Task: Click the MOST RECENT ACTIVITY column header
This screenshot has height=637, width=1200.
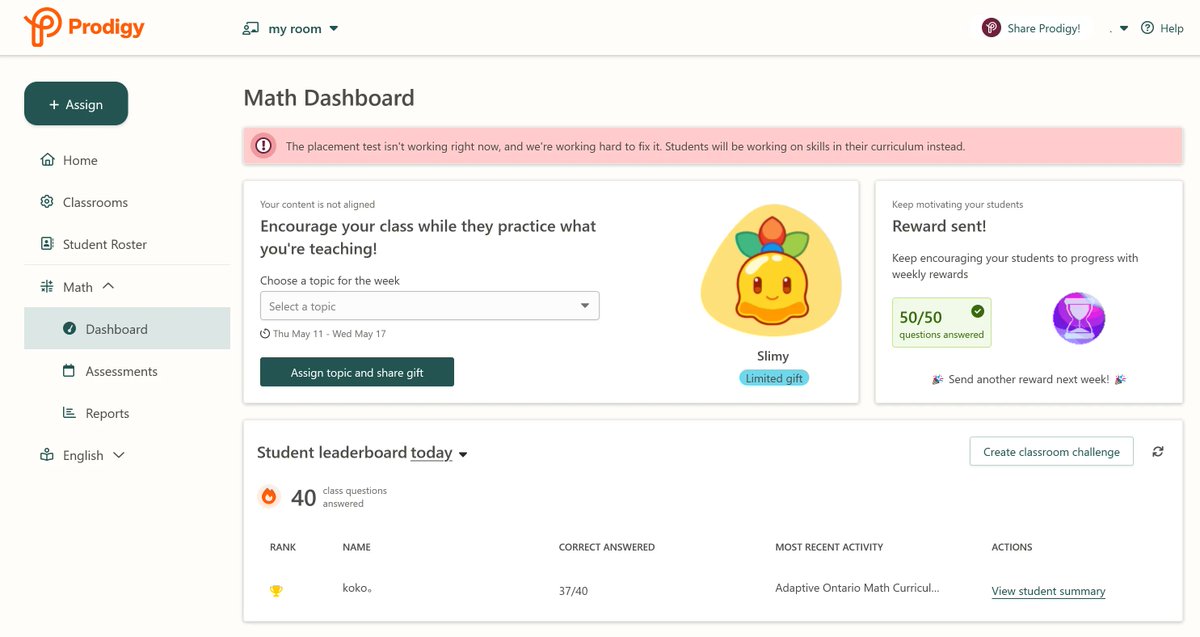Action: [x=829, y=547]
